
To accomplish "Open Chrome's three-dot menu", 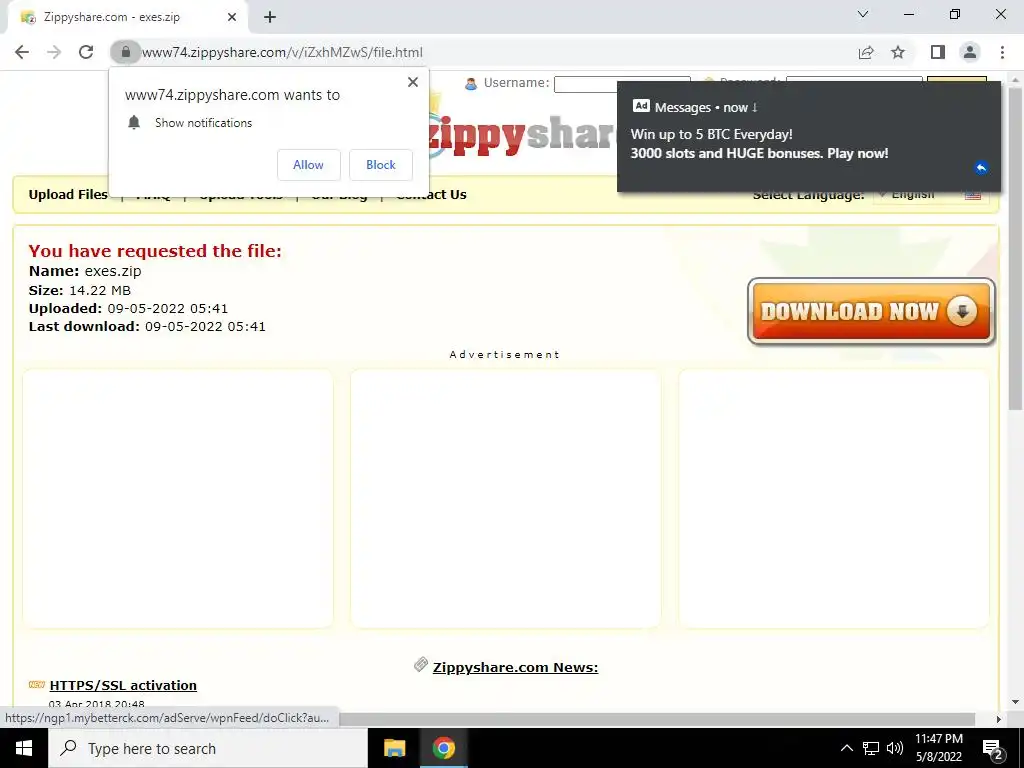I will click(1002, 52).
